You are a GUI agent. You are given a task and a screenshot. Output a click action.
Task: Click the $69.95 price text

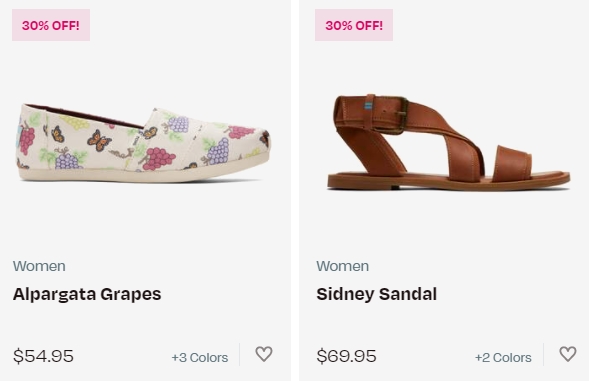point(346,356)
